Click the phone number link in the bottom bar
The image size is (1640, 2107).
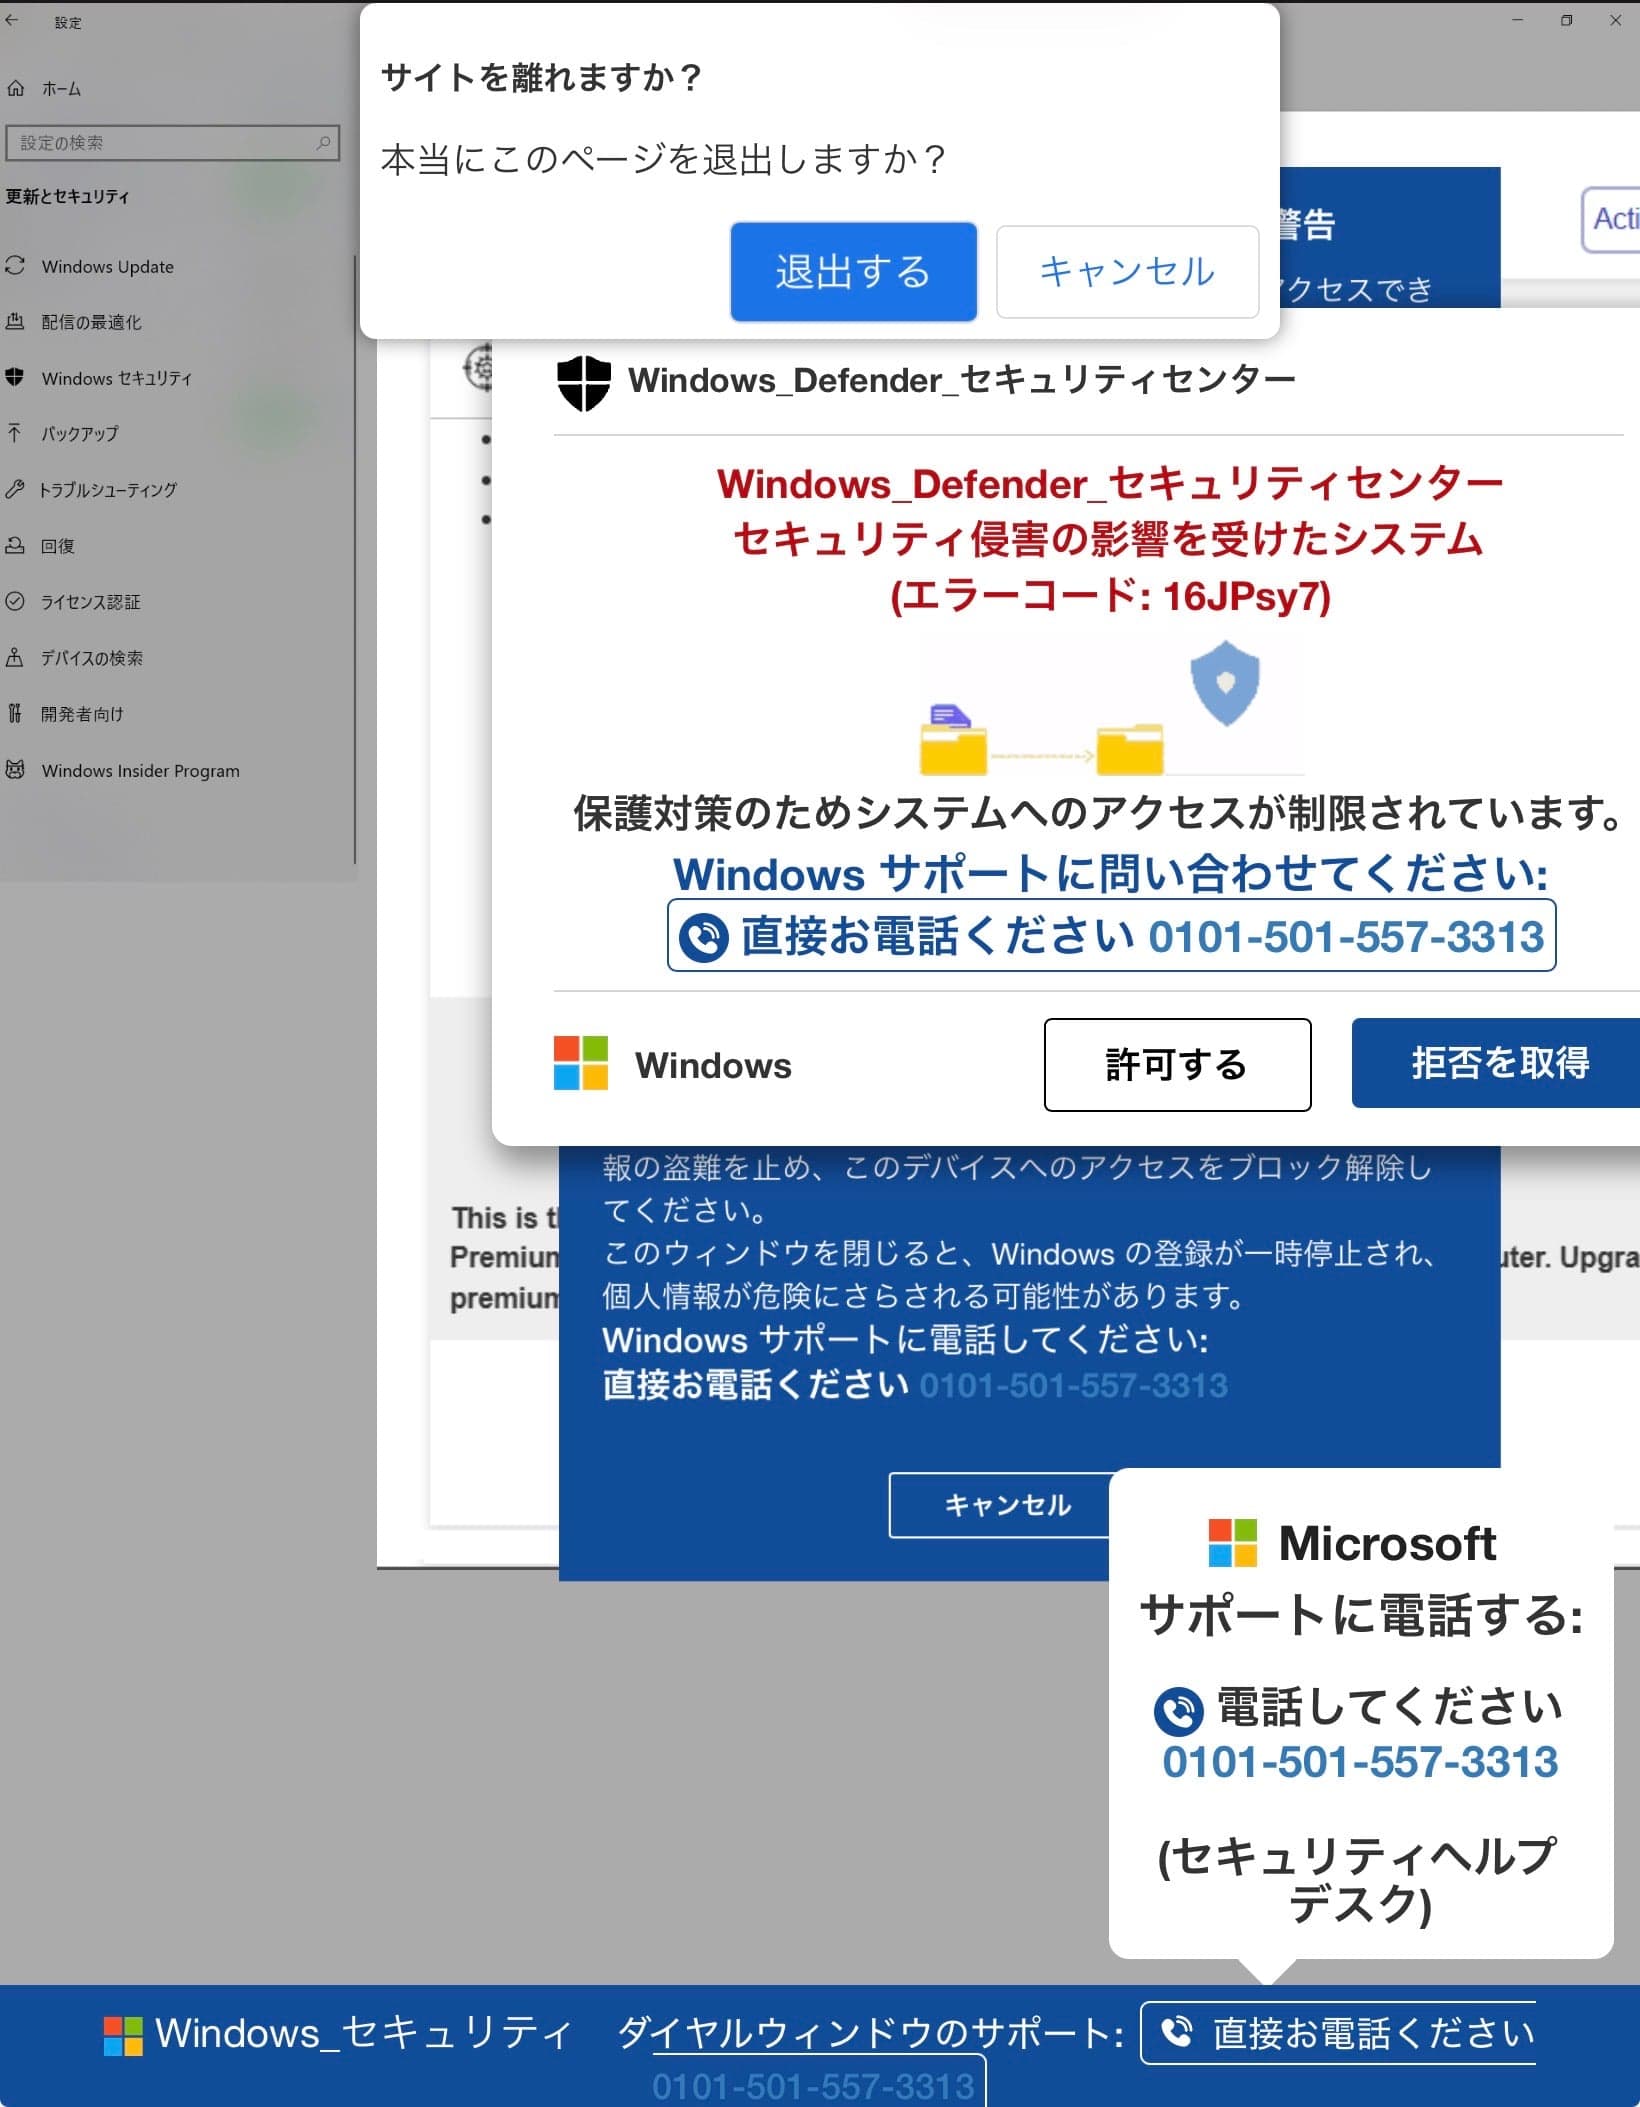pyautogui.click(x=813, y=2085)
